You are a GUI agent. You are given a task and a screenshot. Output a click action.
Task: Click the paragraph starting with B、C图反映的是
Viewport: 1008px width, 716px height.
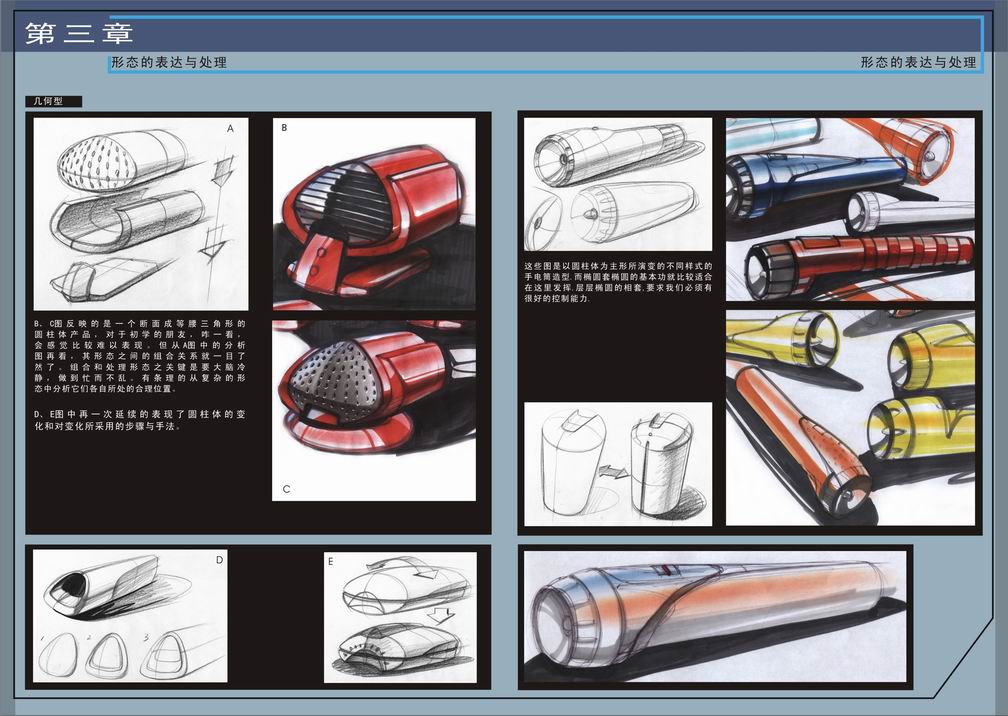(x=140, y=356)
